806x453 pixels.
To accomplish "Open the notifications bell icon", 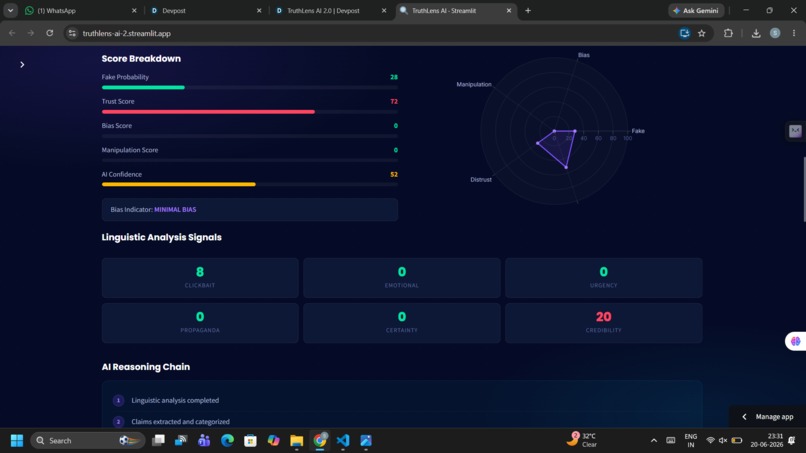I will pos(792,441).
